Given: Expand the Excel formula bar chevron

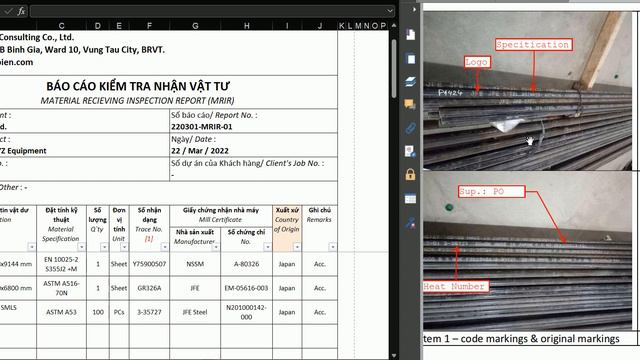Looking at the screenshot, I should click(x=390, y=11).
